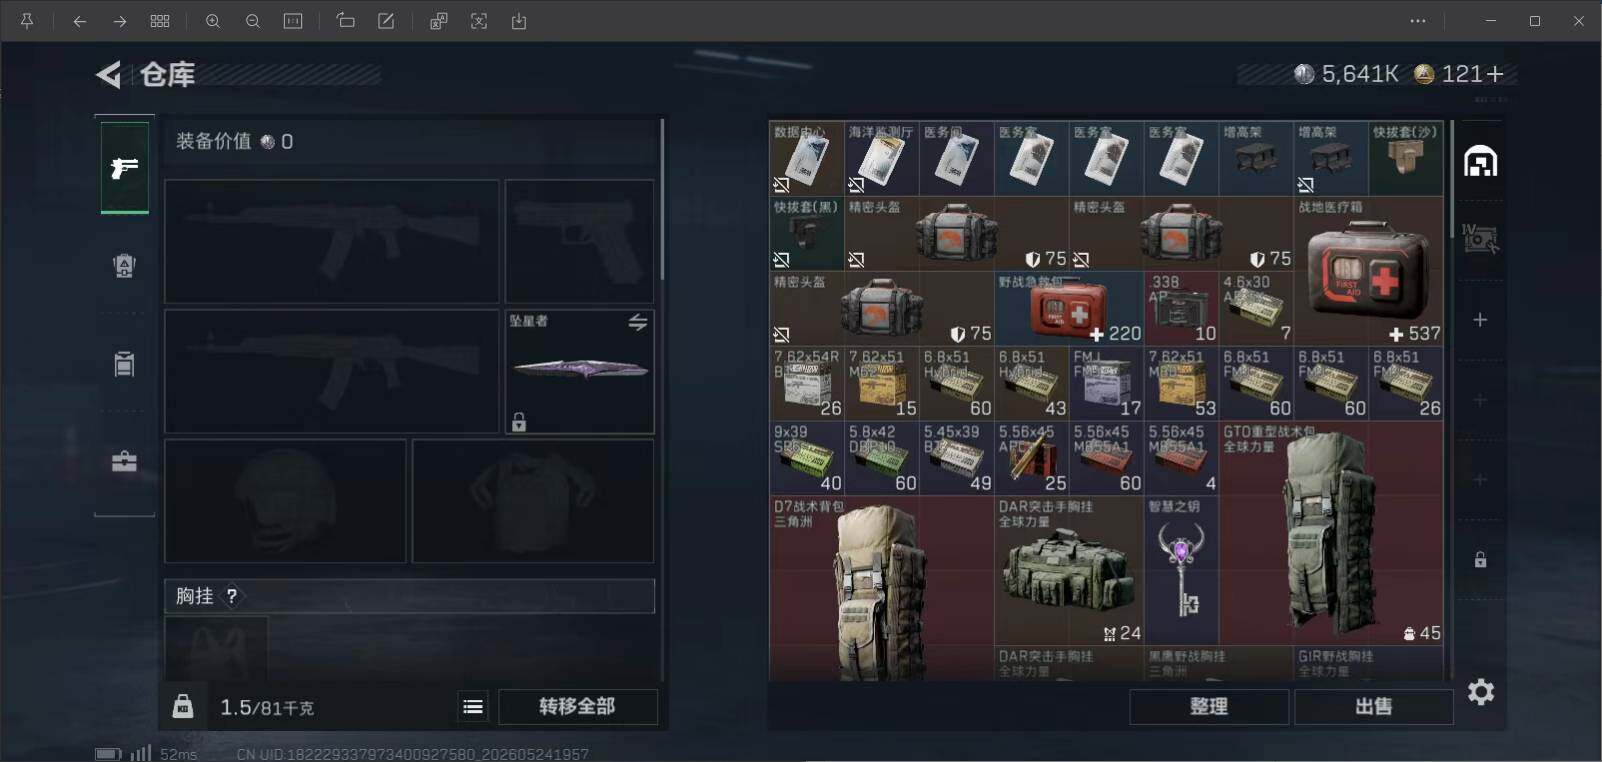
Task: Open thumbnail grid view in viewer toolbar
Action: coord(160,21)
